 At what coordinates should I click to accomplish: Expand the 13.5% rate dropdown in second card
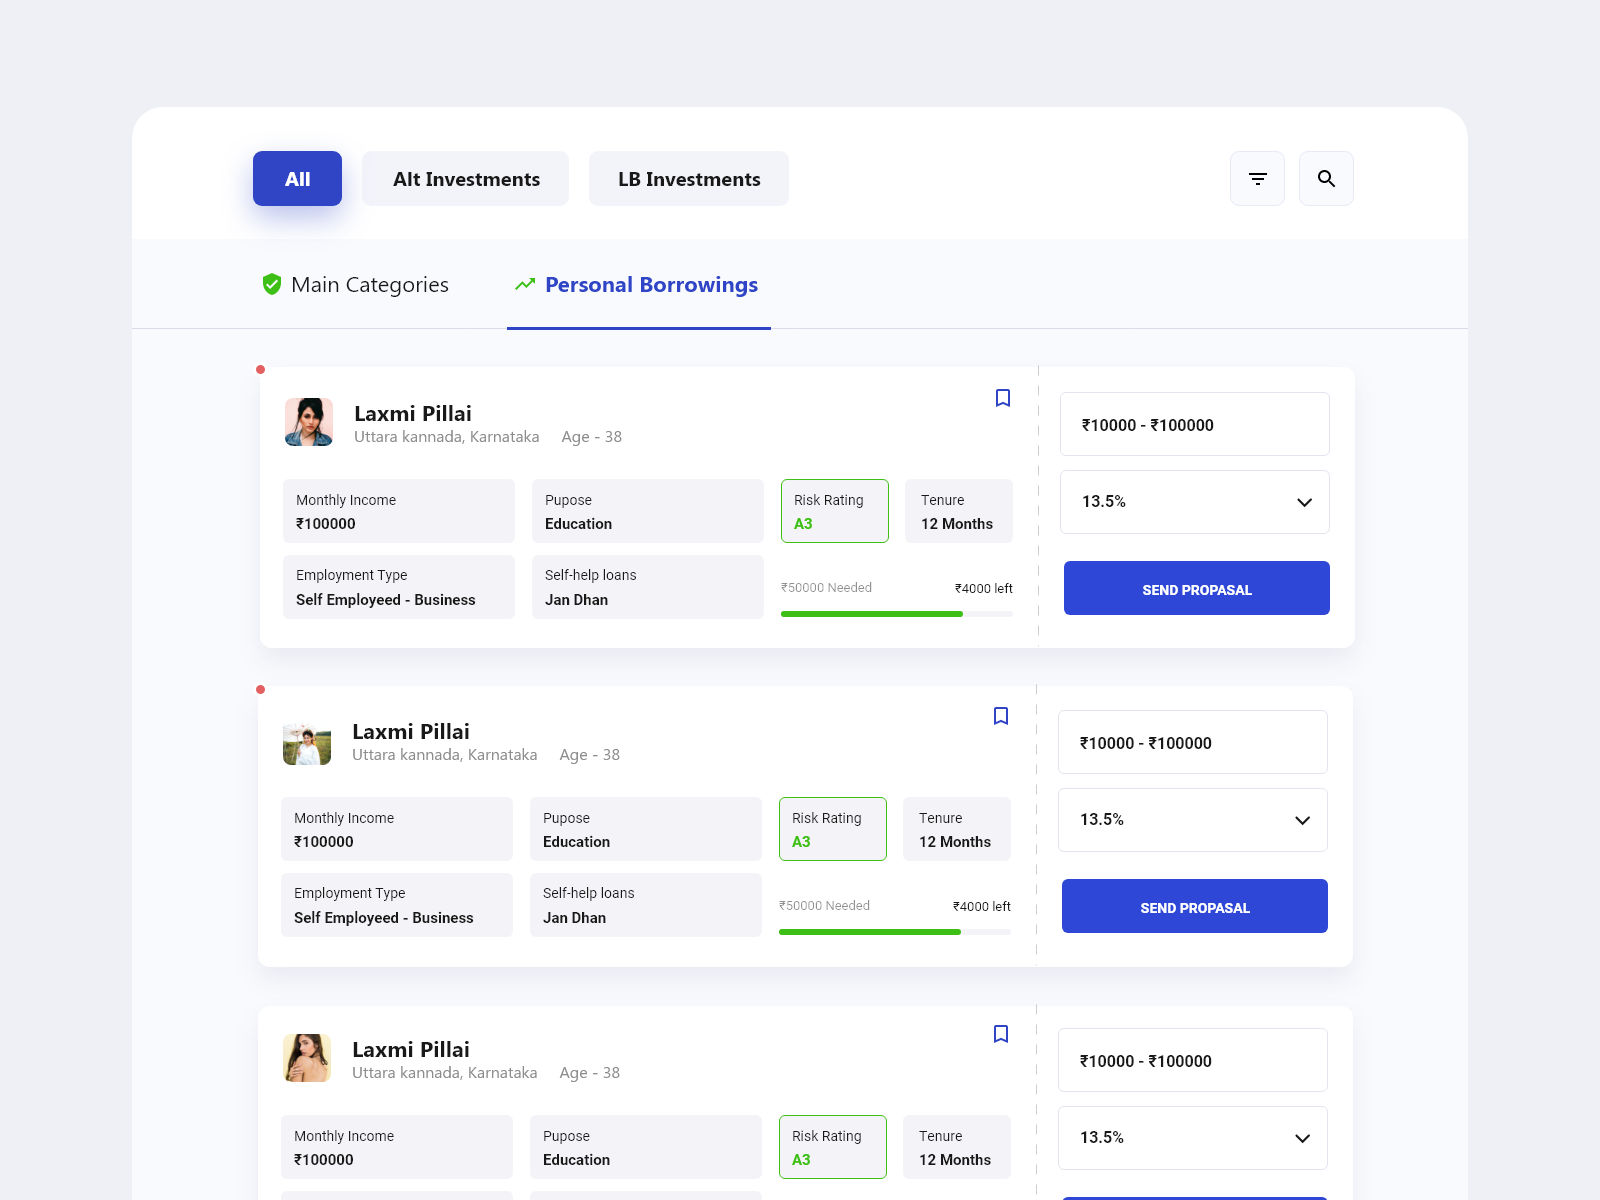(x=1193, y=820)
